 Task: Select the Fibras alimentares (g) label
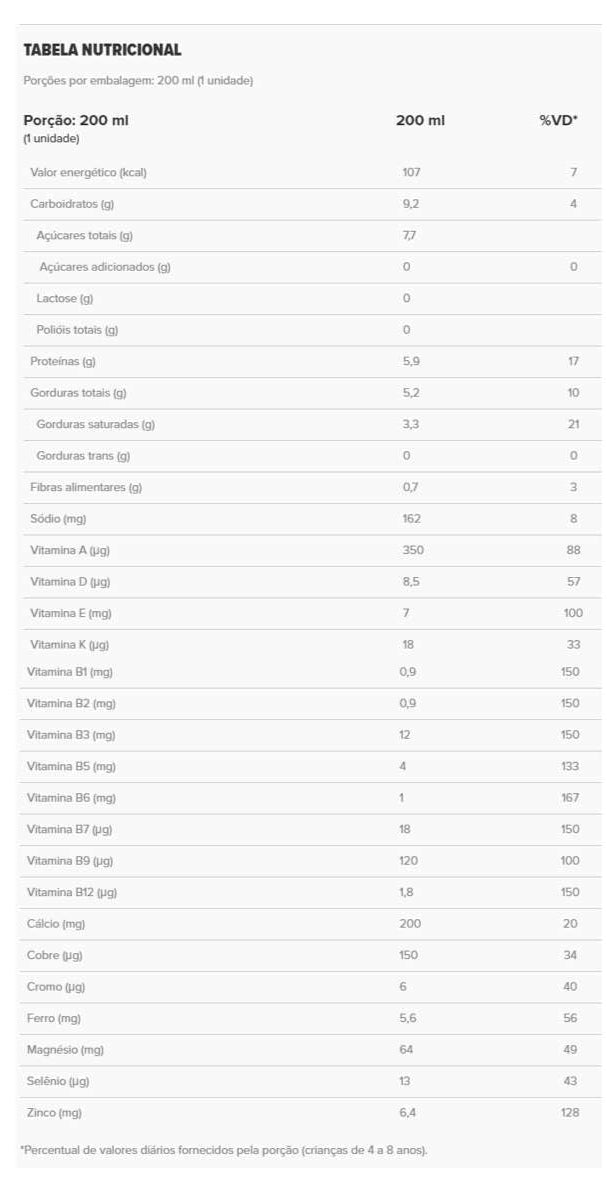click(86, 487)
